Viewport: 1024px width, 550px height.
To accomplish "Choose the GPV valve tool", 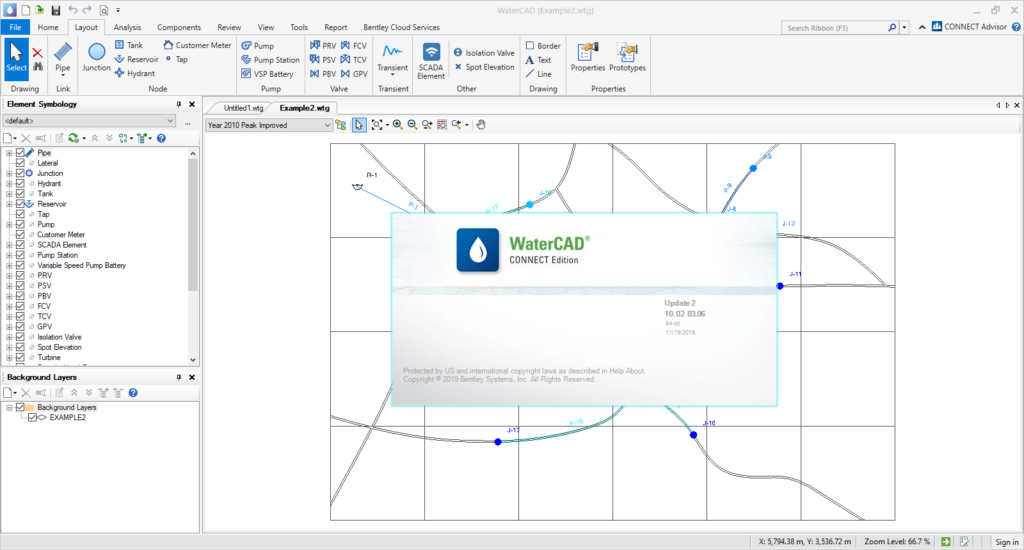I will click(353, 74).
